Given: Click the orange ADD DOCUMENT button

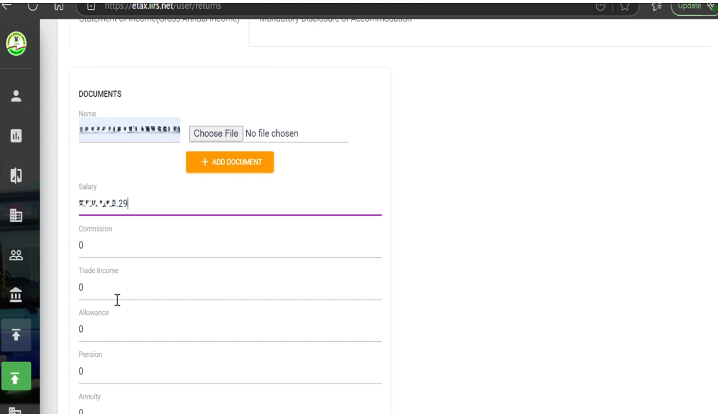Looking at the screenshot, I should (229, 162).
